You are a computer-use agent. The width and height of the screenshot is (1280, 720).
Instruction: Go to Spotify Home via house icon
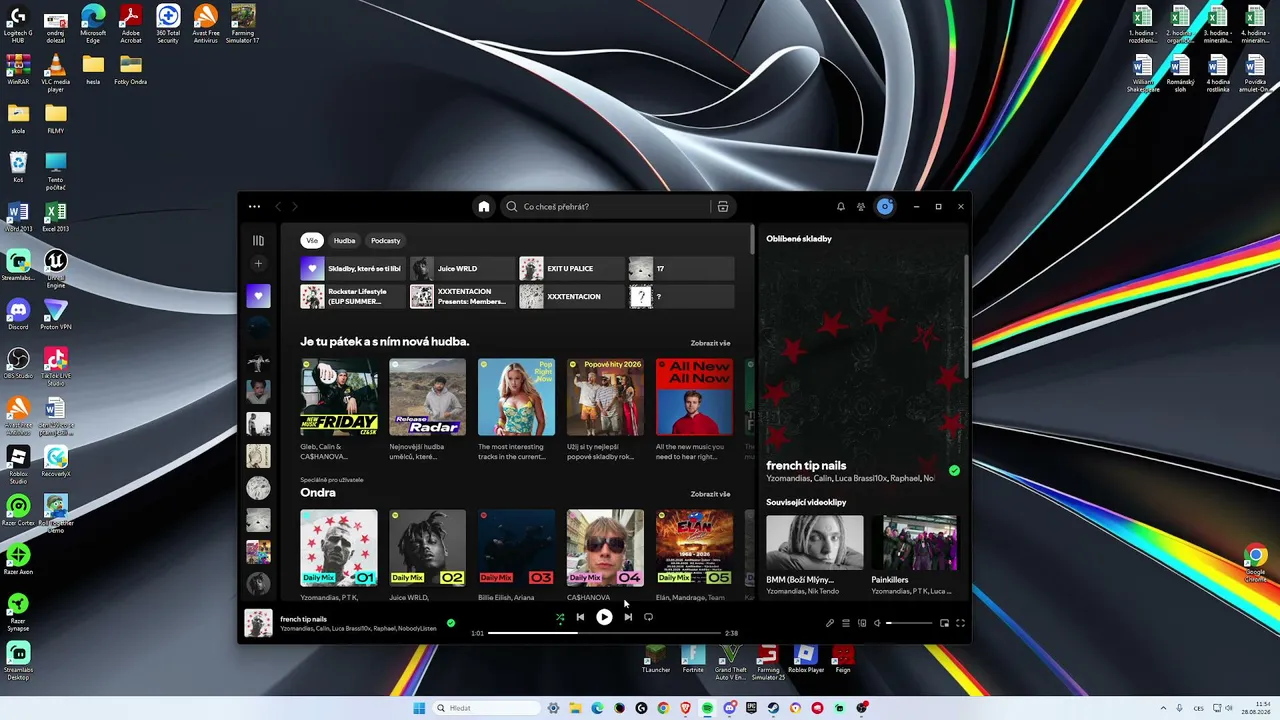tap(484, 207)
